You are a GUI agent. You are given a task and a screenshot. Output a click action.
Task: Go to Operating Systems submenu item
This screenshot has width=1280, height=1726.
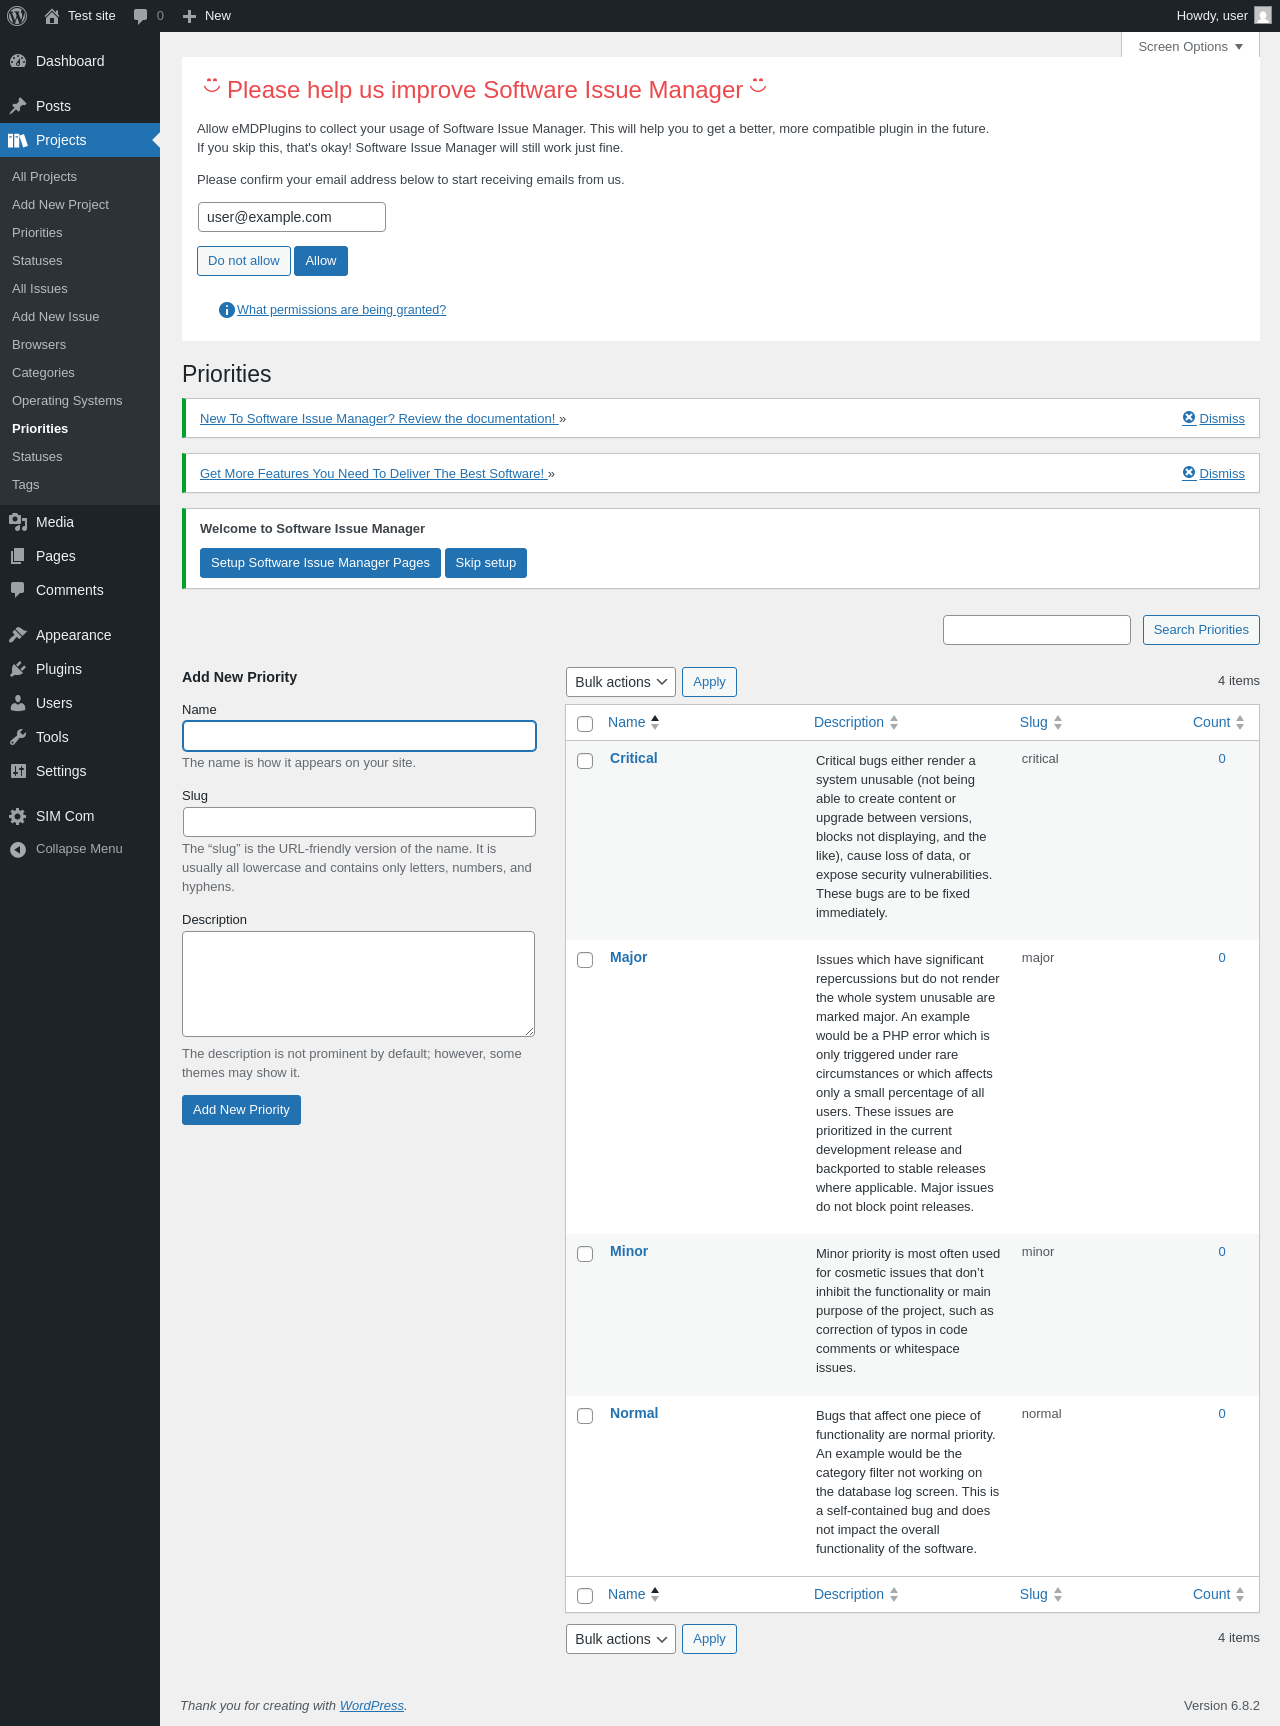click(x=80, y=401)
